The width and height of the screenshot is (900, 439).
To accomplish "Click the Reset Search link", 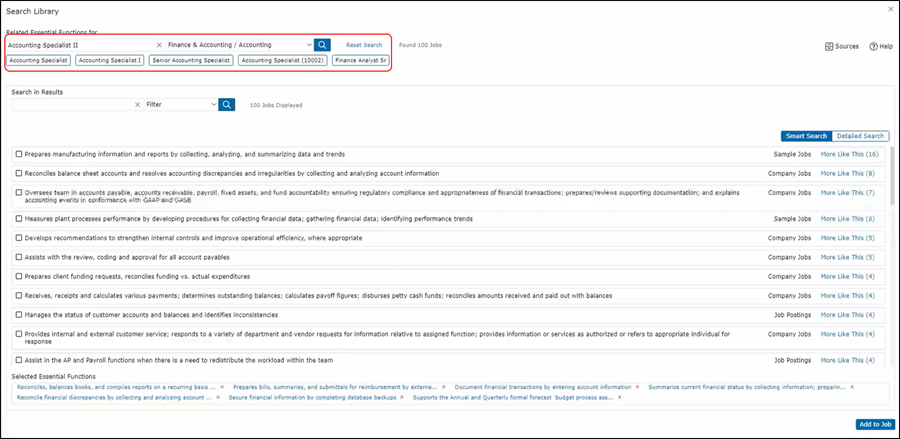I will point(364,45).
